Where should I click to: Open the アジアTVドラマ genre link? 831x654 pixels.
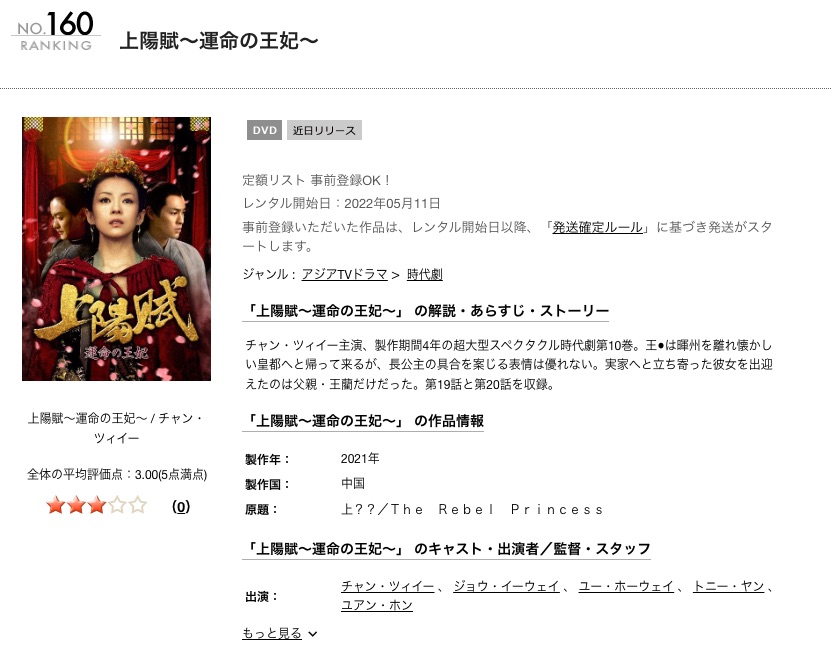[x=344, y=274]
